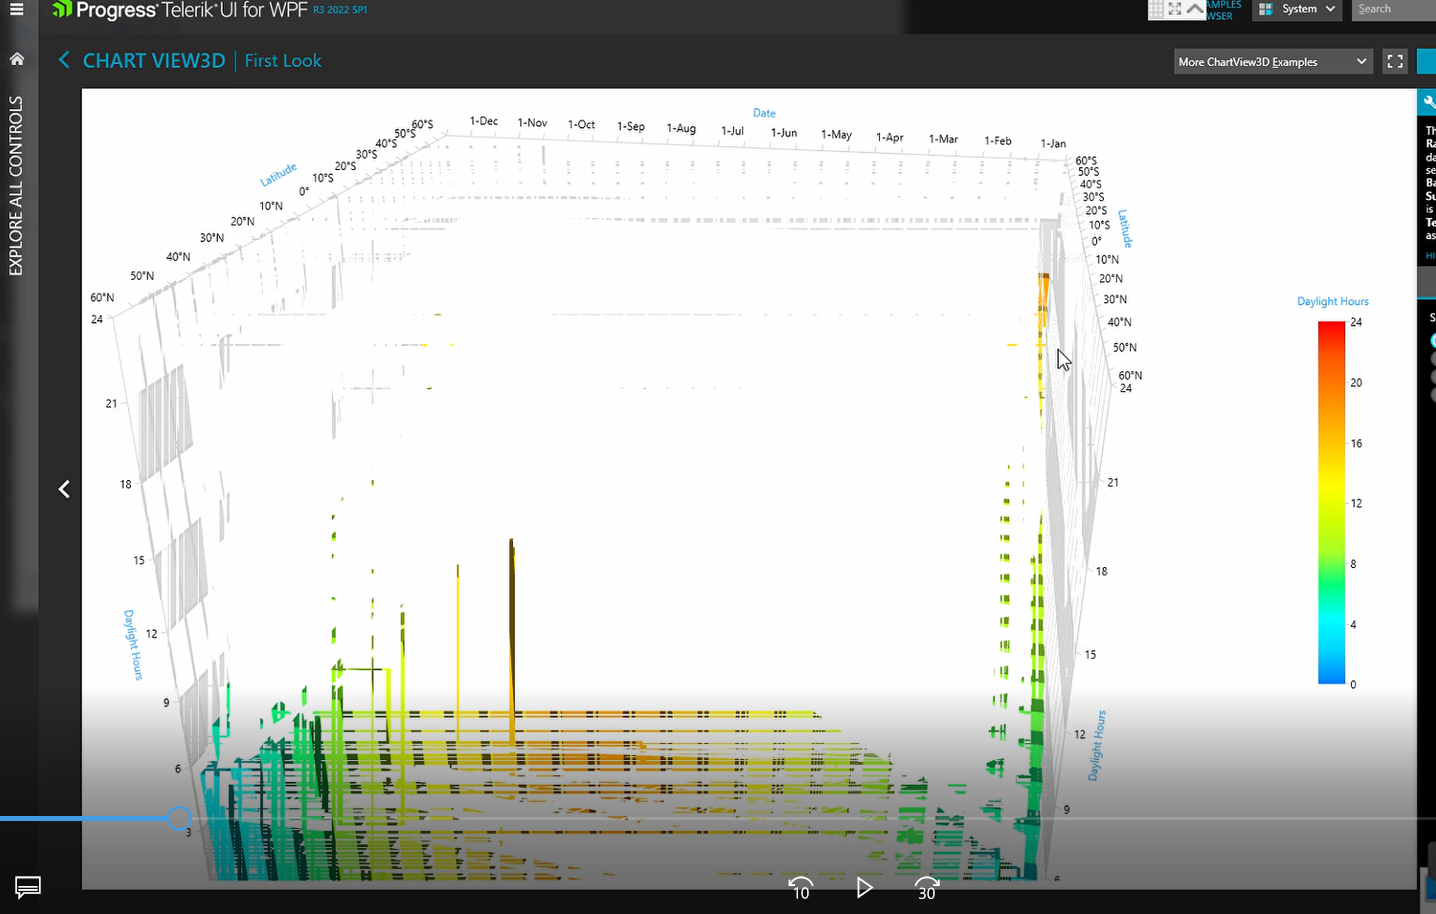Click the fullscreen toggle icon near the examples dropdown
The height and width of the screenshot is (914, 1436).
coord(1394,61)
